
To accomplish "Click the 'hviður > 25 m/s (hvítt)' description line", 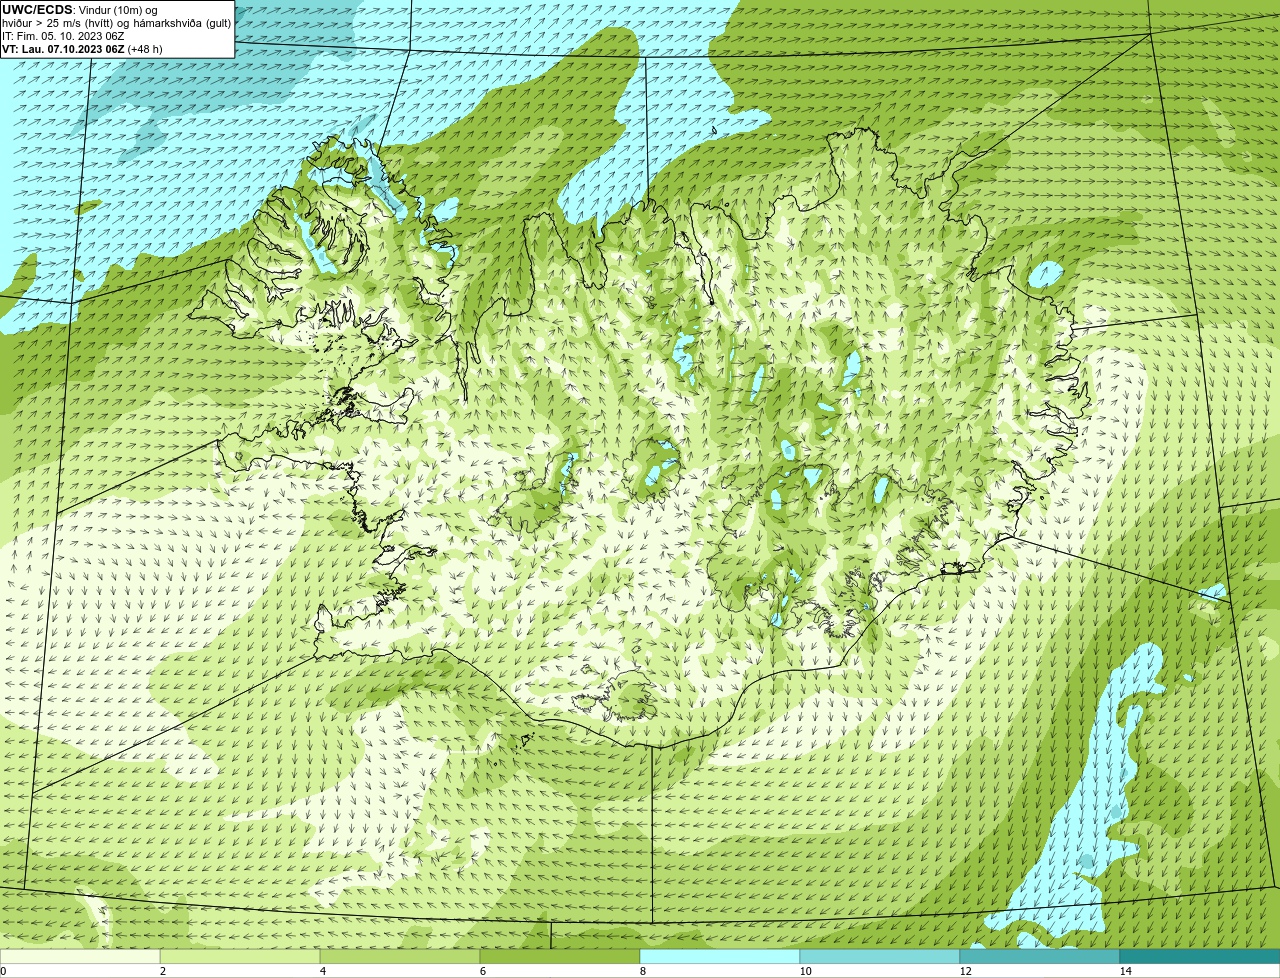I will tap(117, 23).
